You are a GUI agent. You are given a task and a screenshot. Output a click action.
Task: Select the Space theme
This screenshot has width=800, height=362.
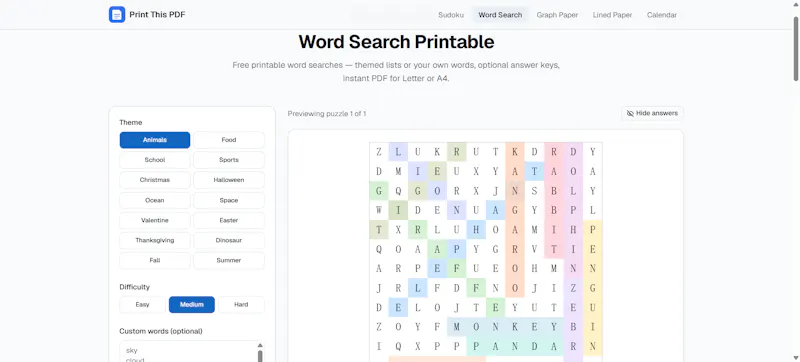click(229, 200)
